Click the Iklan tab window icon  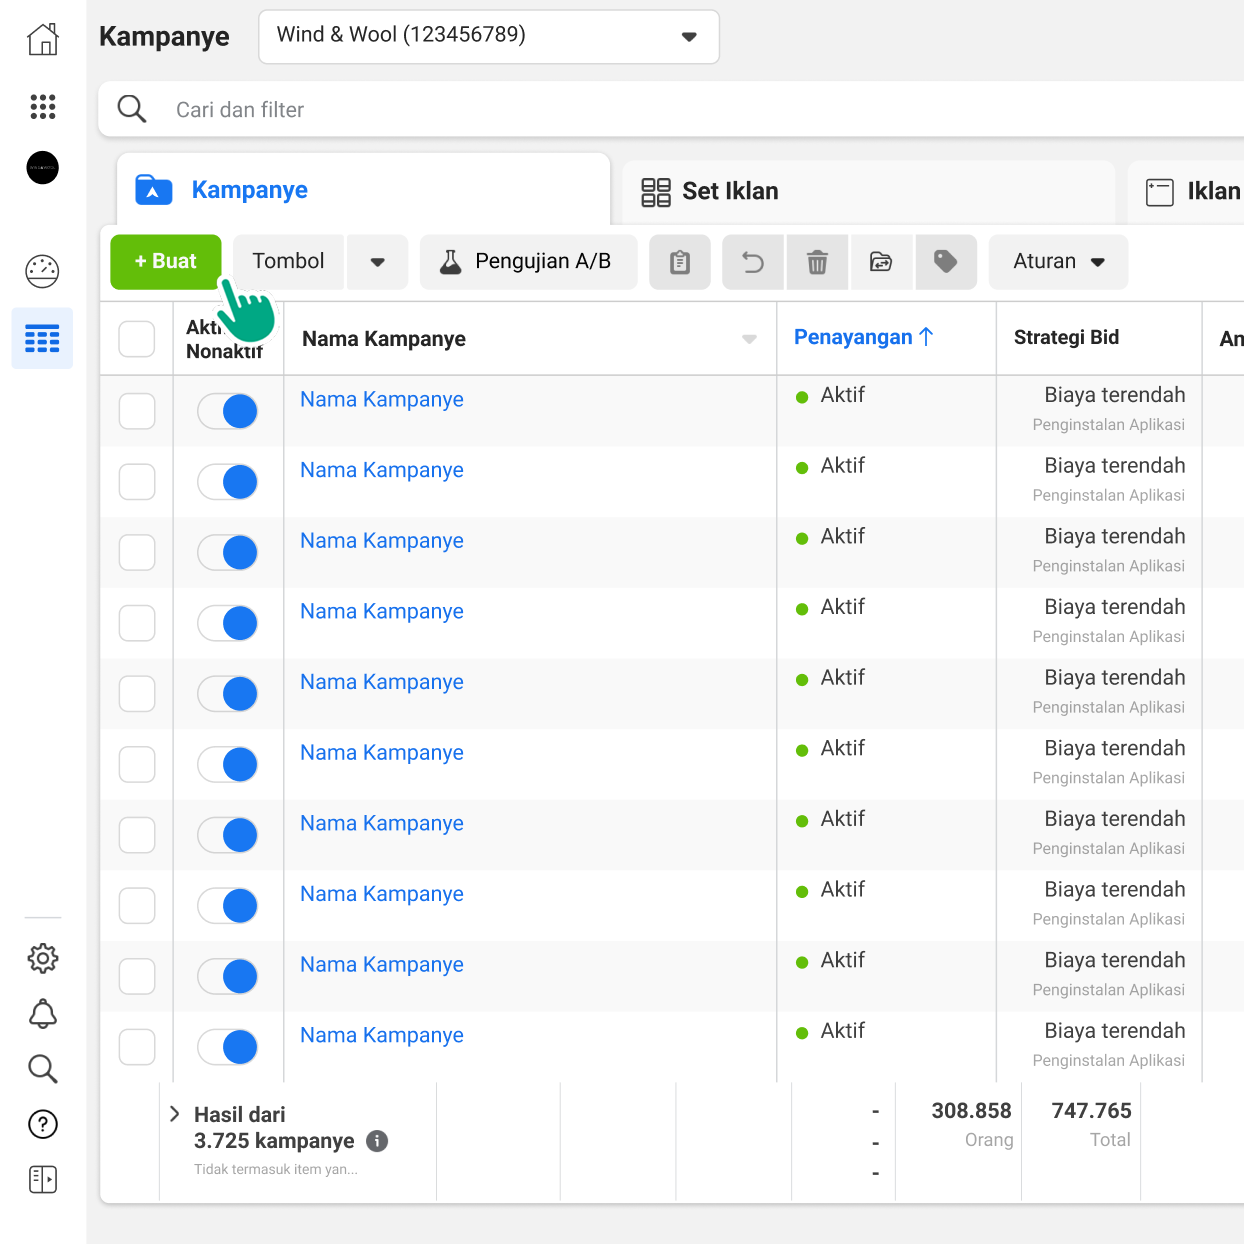(x=1160, y=192)
